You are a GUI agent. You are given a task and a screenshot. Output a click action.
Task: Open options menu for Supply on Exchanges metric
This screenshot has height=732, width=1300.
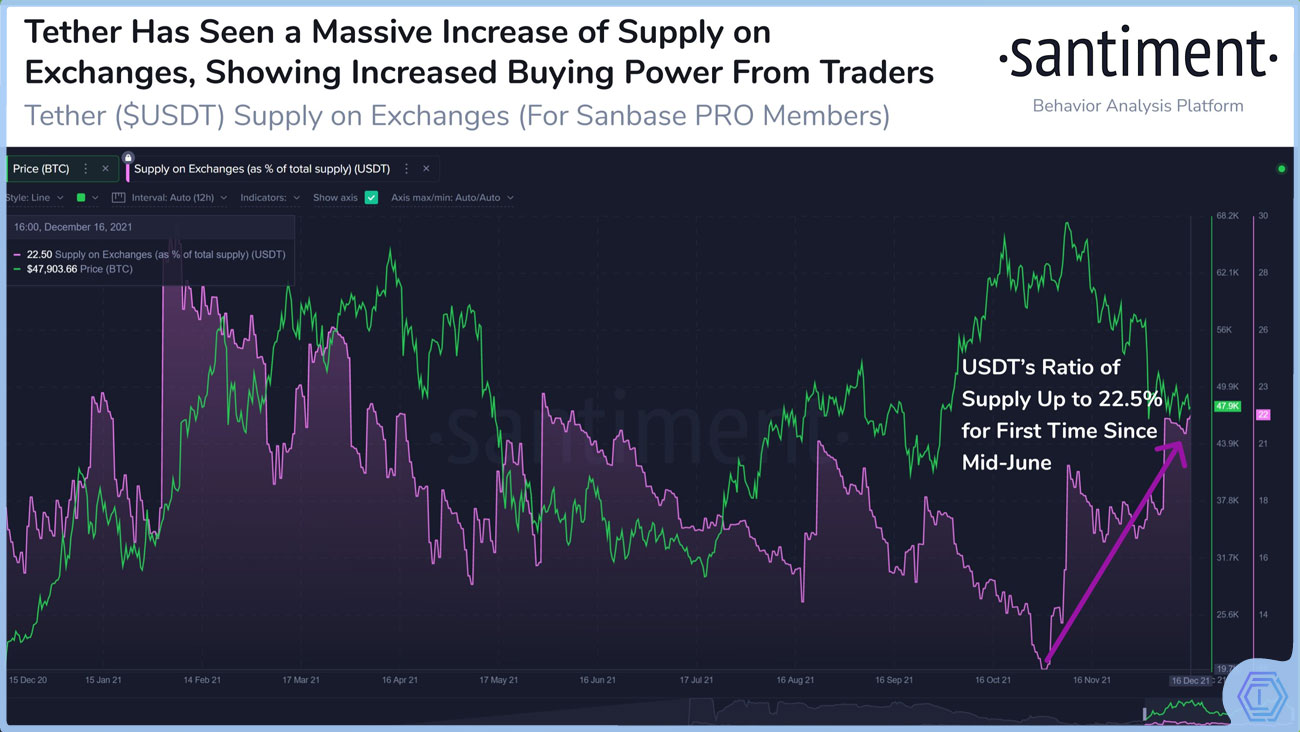(x=406, y=168)
